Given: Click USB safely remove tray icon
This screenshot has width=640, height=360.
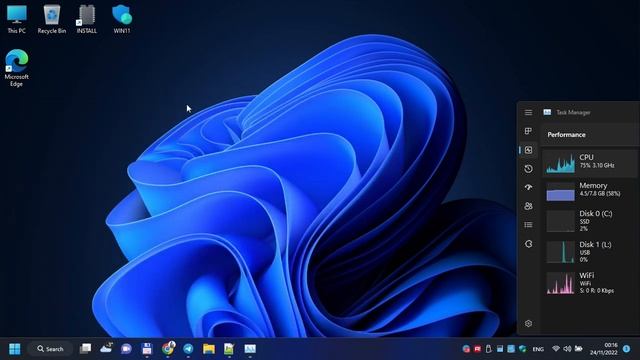Looking at the screenshot, I should 489,349.
